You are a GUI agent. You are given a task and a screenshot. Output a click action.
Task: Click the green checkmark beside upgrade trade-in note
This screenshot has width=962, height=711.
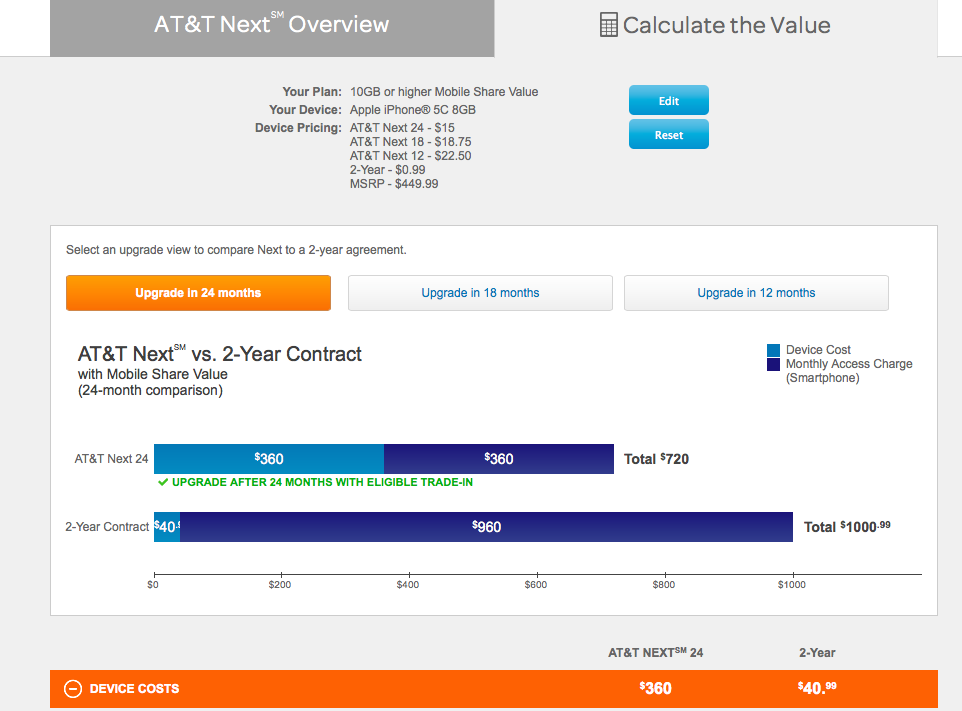pos(163,482)
